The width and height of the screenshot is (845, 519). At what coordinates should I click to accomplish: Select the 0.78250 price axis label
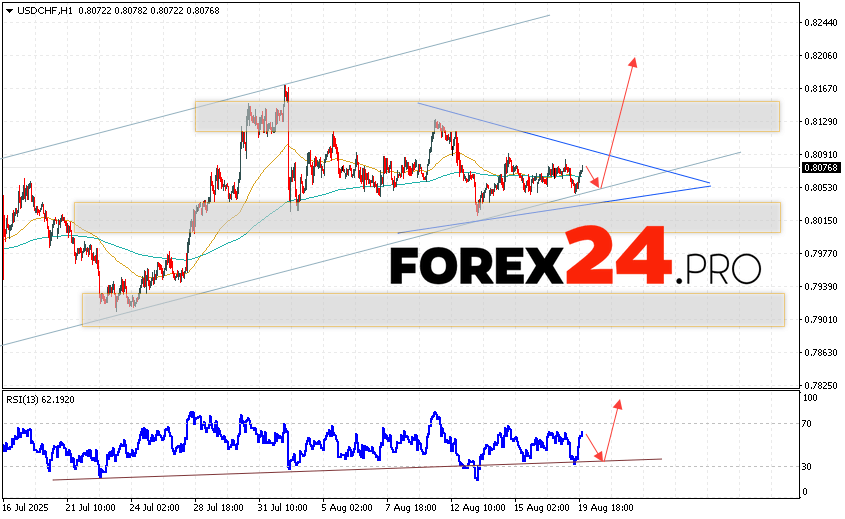pyautogui.click(x=821, y=385)
